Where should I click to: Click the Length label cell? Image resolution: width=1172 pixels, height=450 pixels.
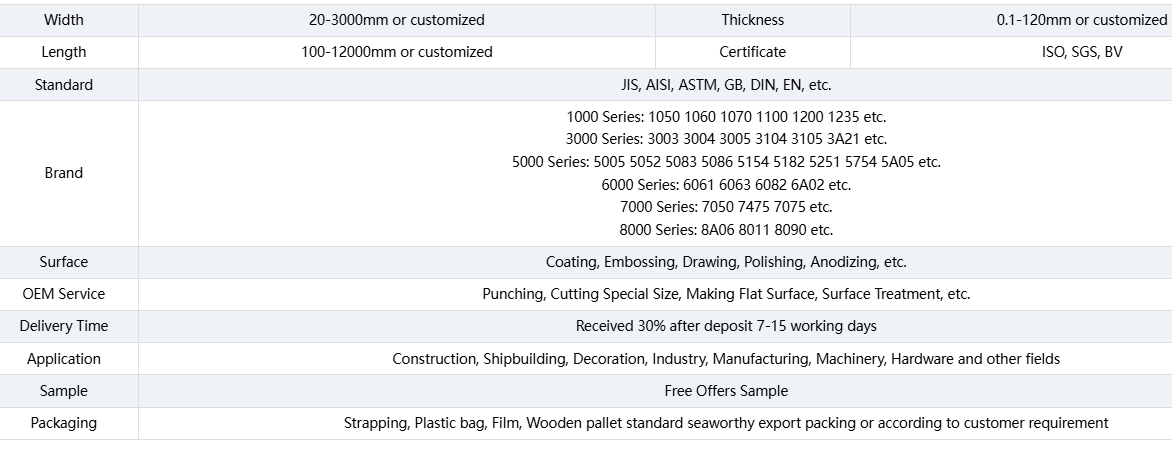(64, 52)
